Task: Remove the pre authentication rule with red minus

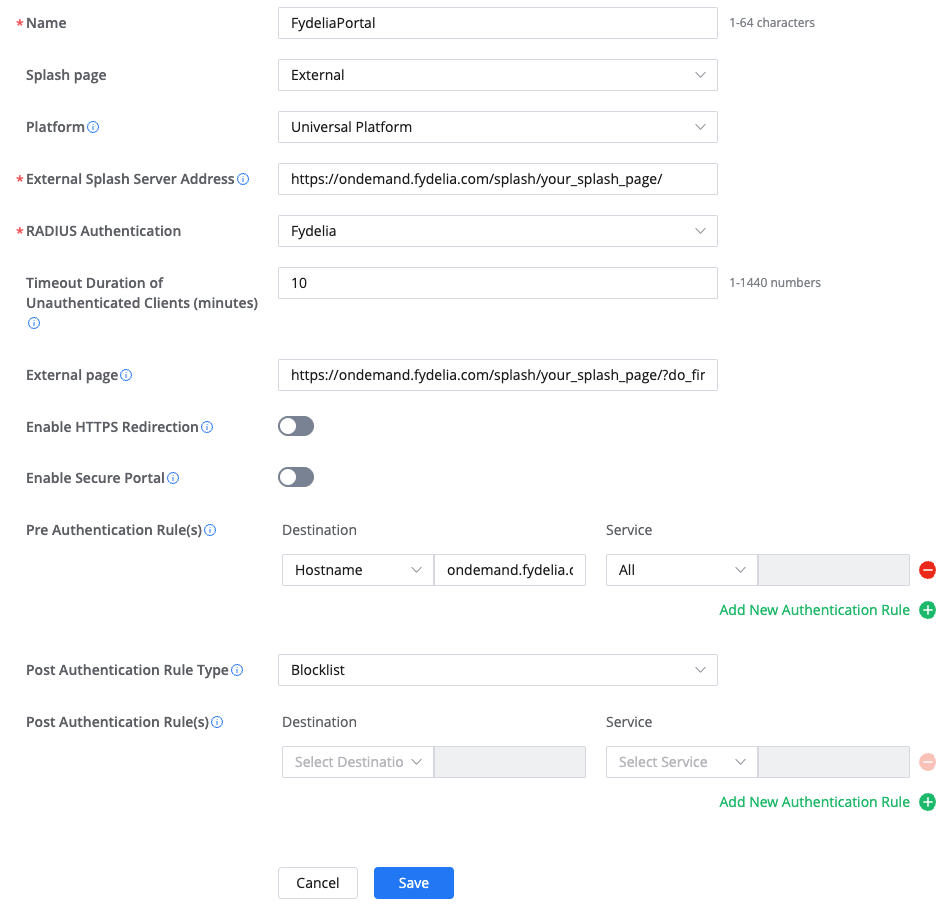Action: point(927,570)
